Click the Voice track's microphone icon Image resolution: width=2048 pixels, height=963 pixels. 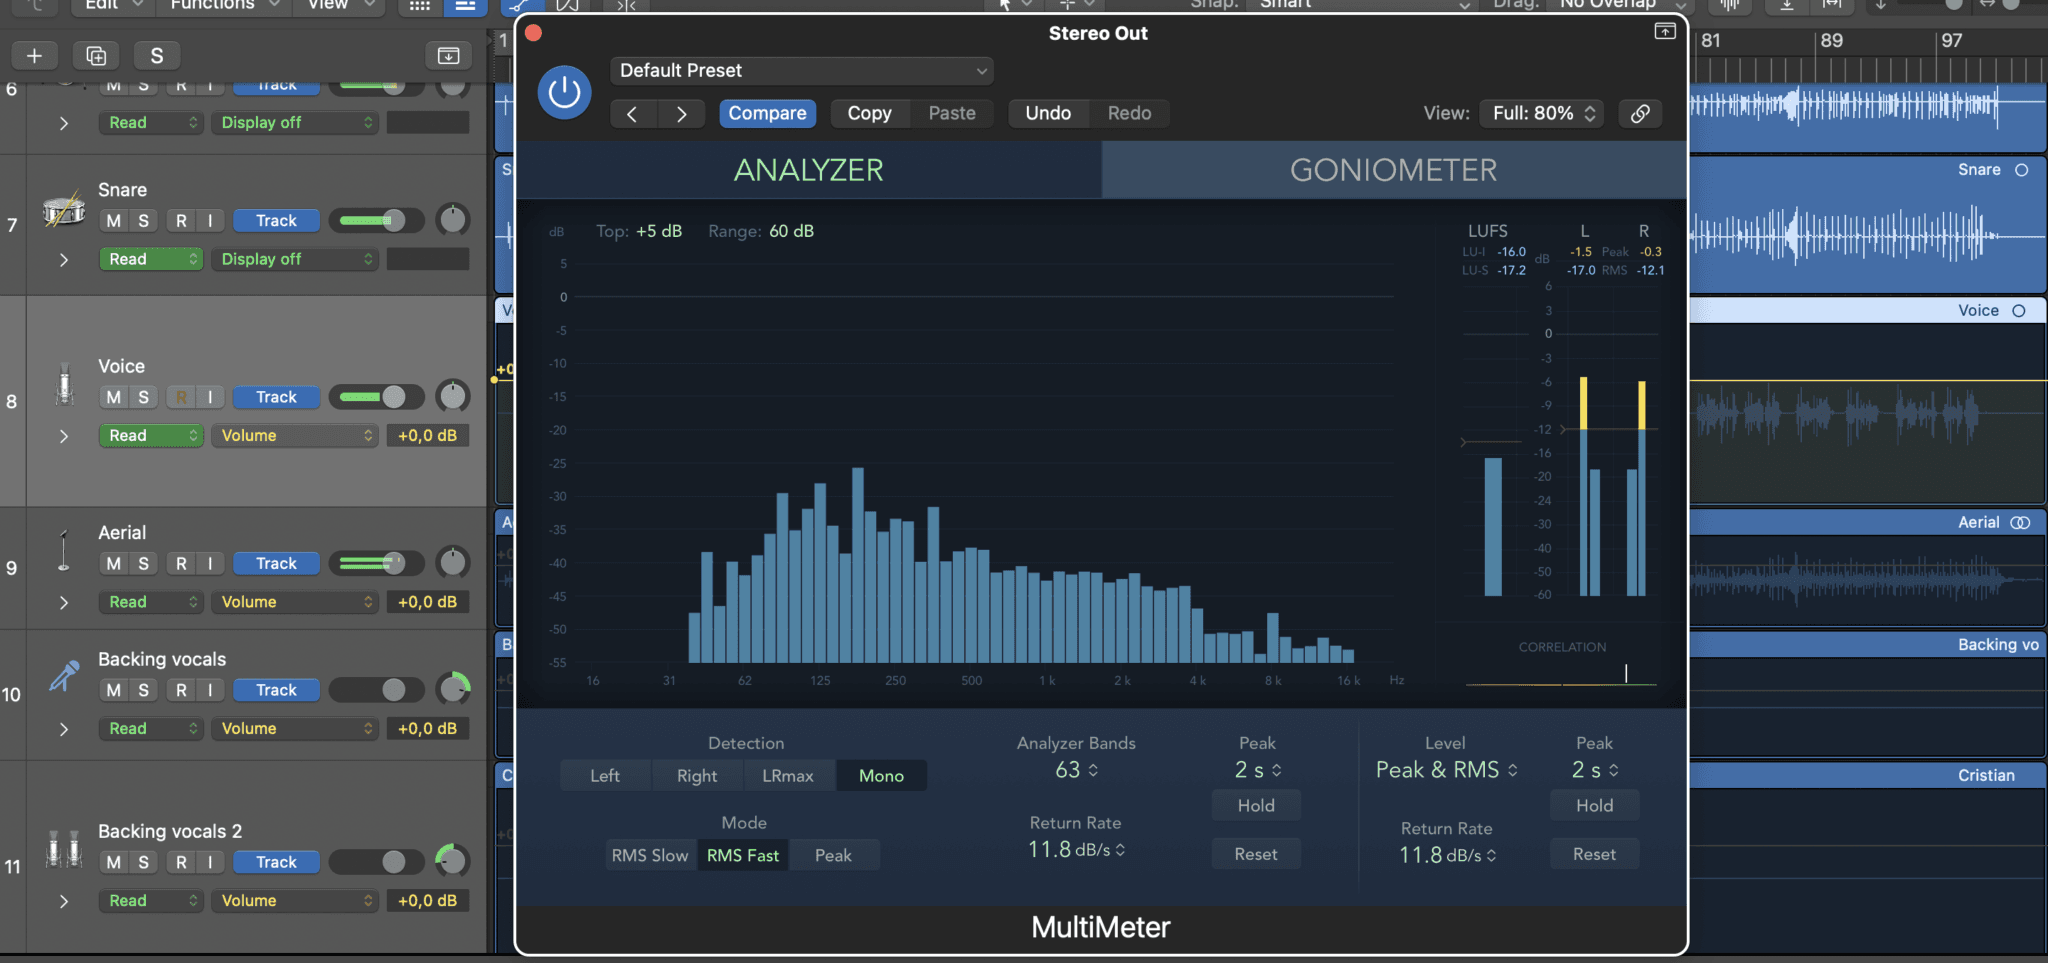click(63, 385)
